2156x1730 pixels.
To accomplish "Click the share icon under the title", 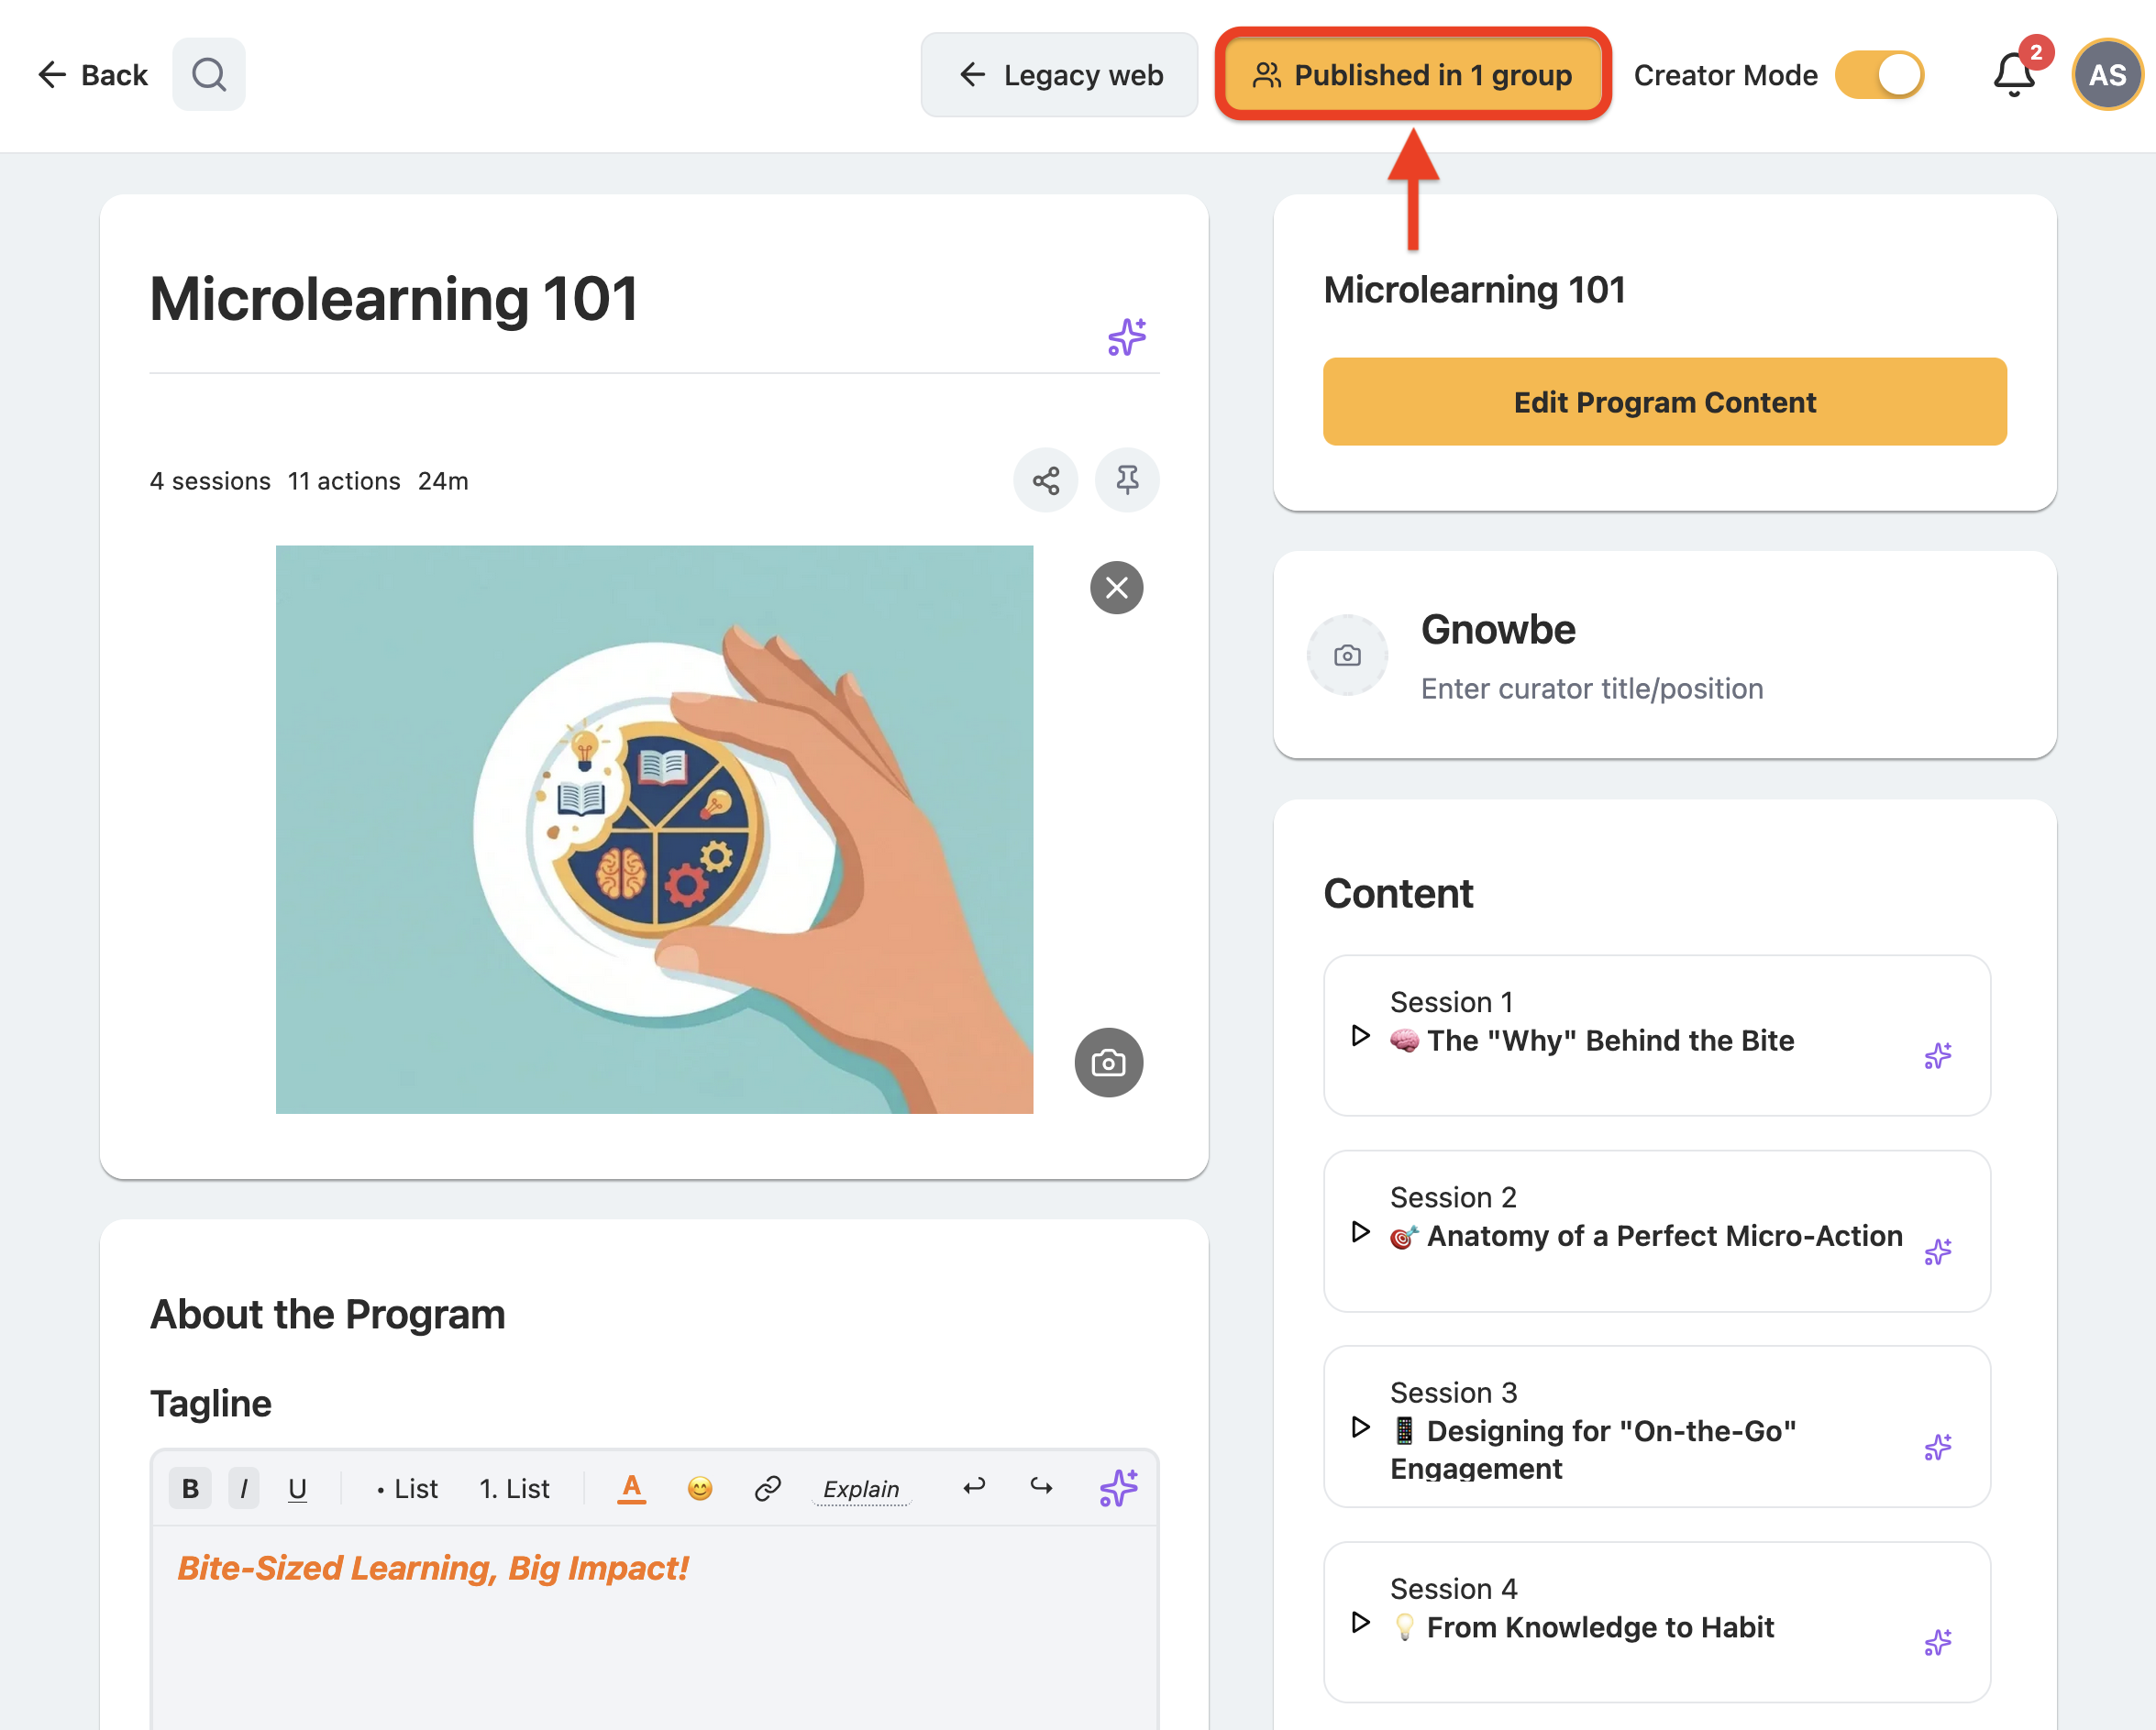I will click(1046, 481).
